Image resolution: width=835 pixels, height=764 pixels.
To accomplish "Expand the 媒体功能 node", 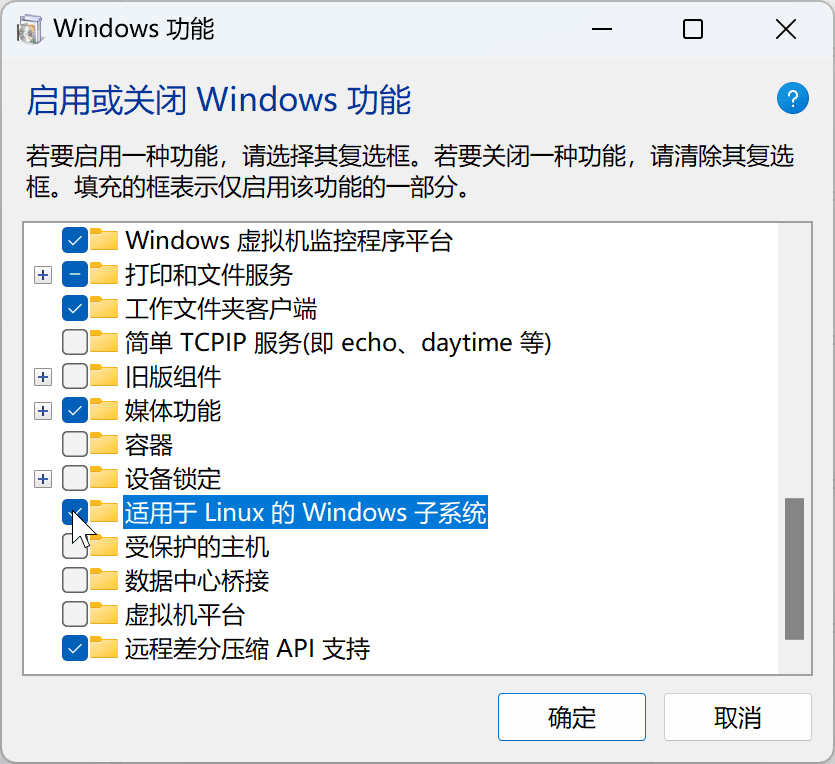I will (42, 410).
